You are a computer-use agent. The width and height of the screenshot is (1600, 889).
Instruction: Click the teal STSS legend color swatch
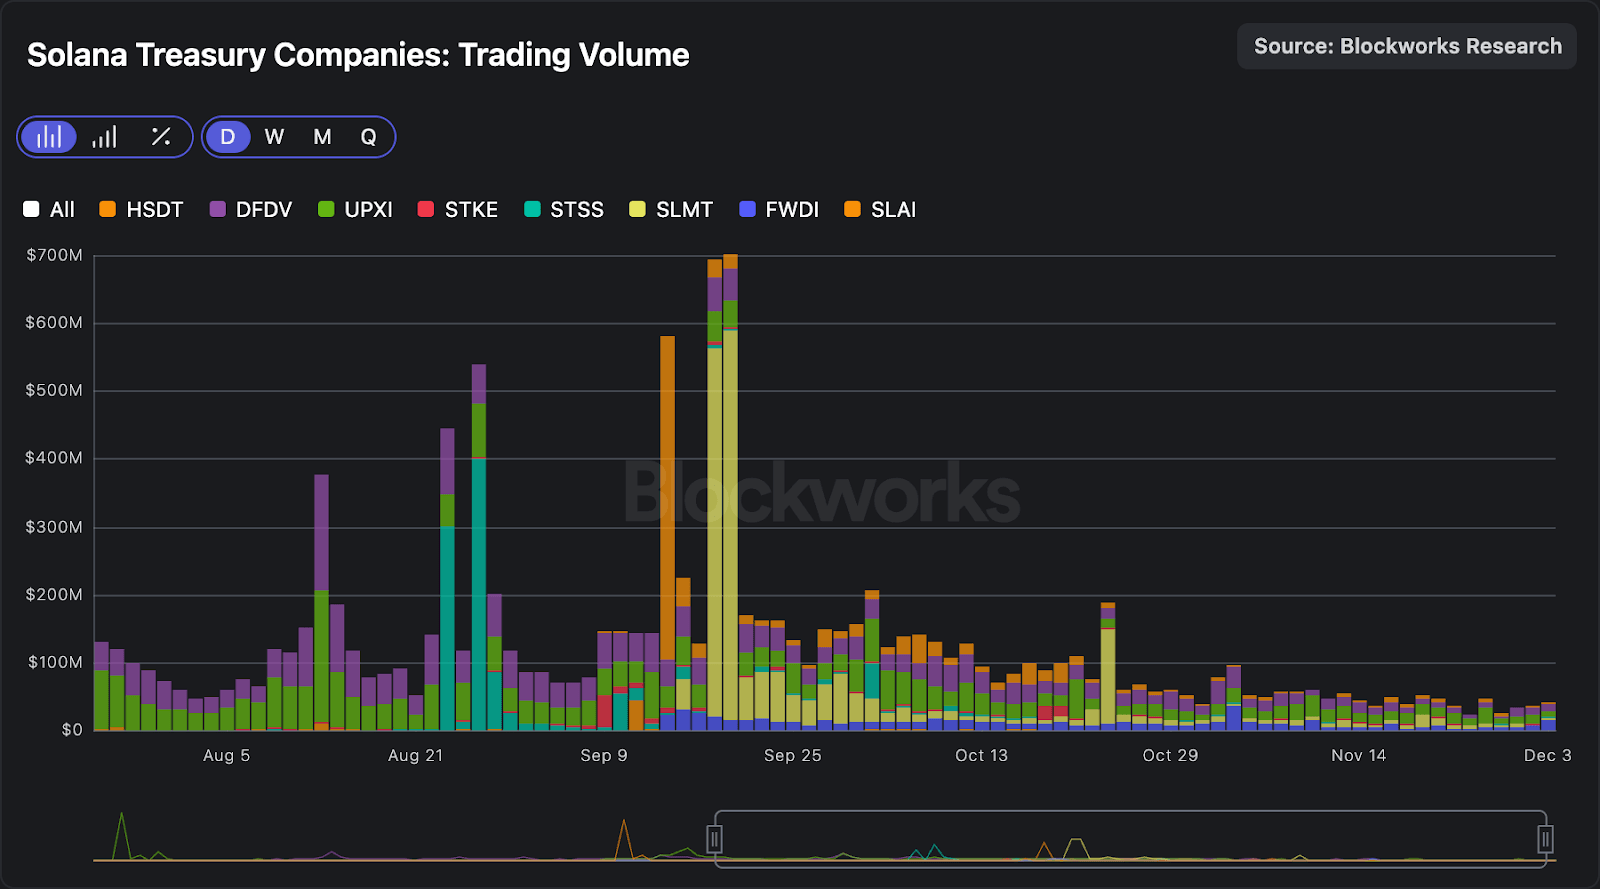coord(532,209)
